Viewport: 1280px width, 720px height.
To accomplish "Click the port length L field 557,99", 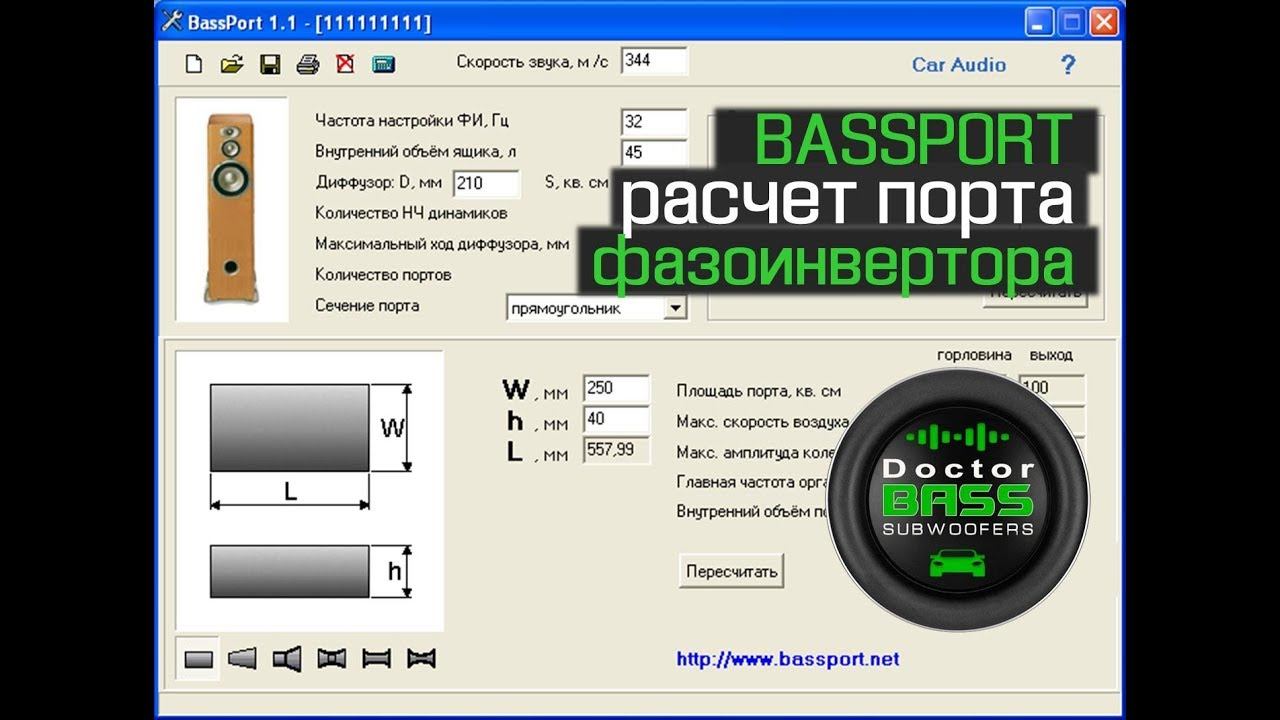I will (616, 450).
